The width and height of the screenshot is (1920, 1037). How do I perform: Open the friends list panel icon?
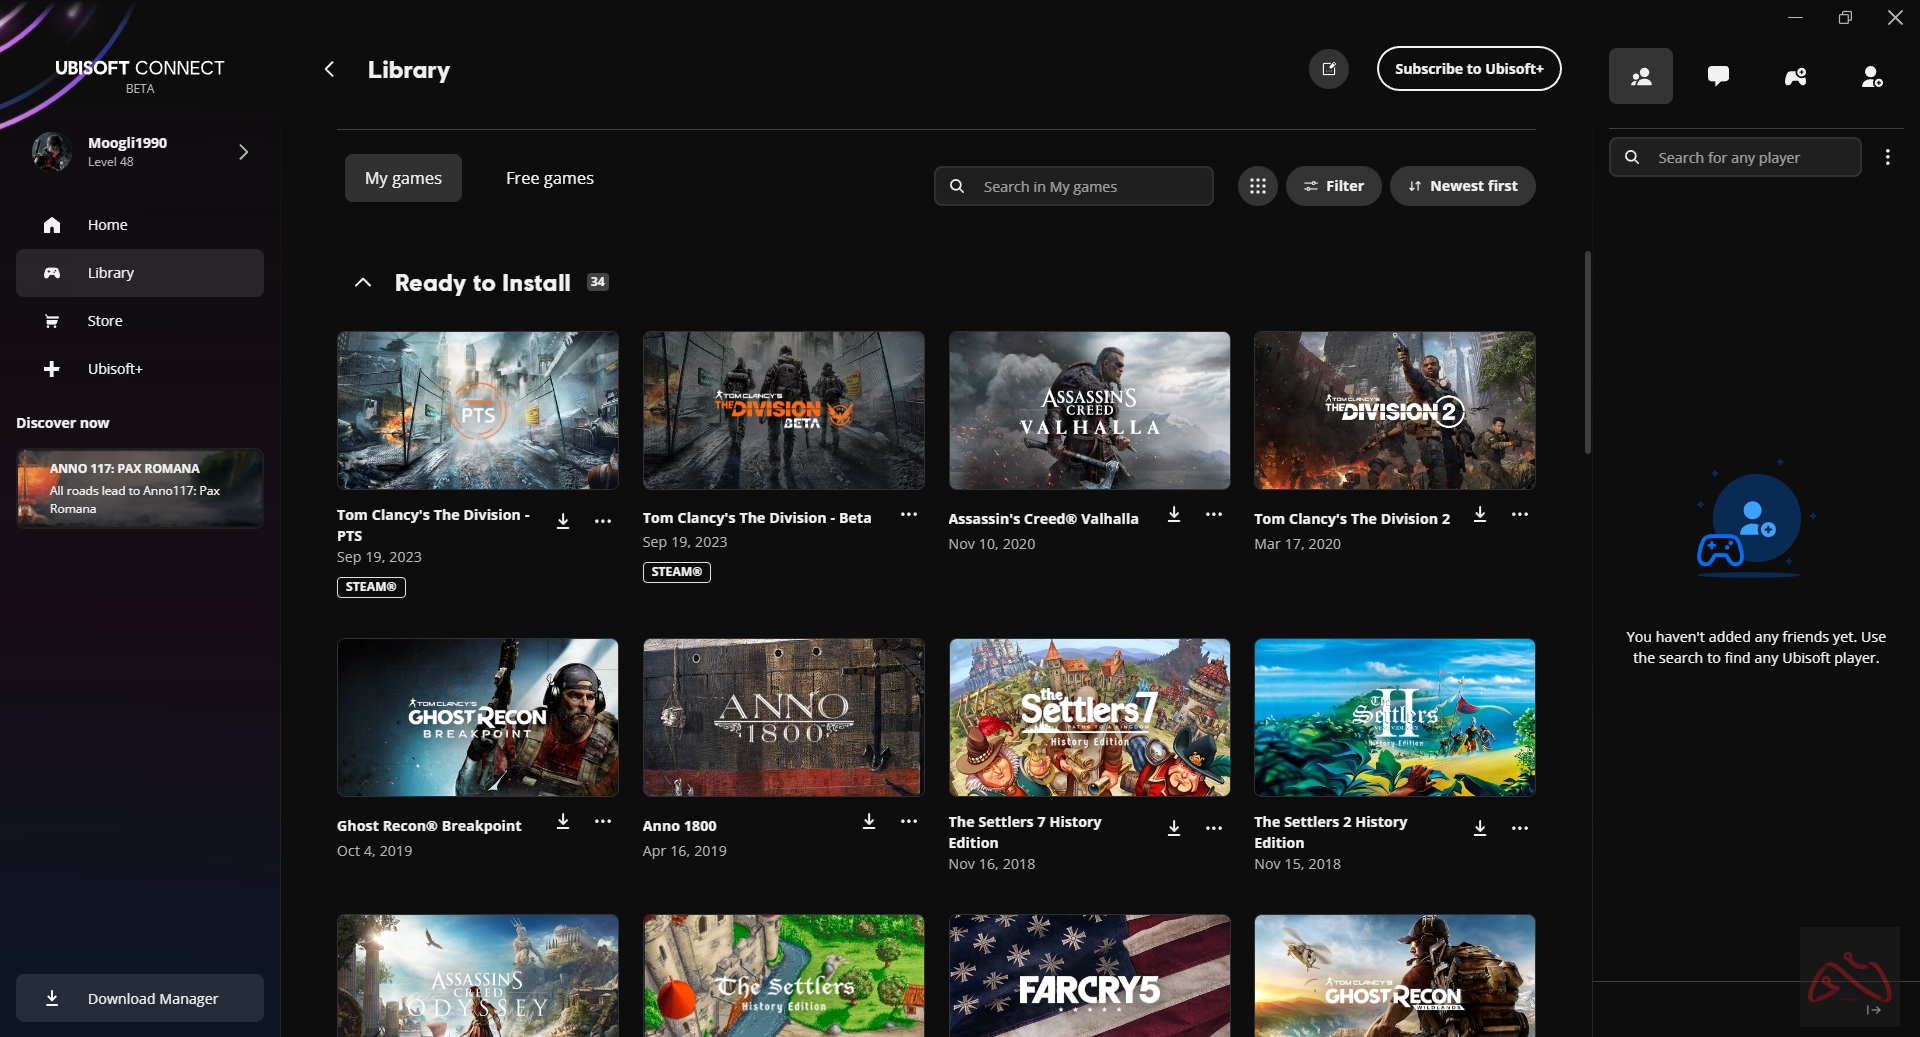tap(1640, 76)
